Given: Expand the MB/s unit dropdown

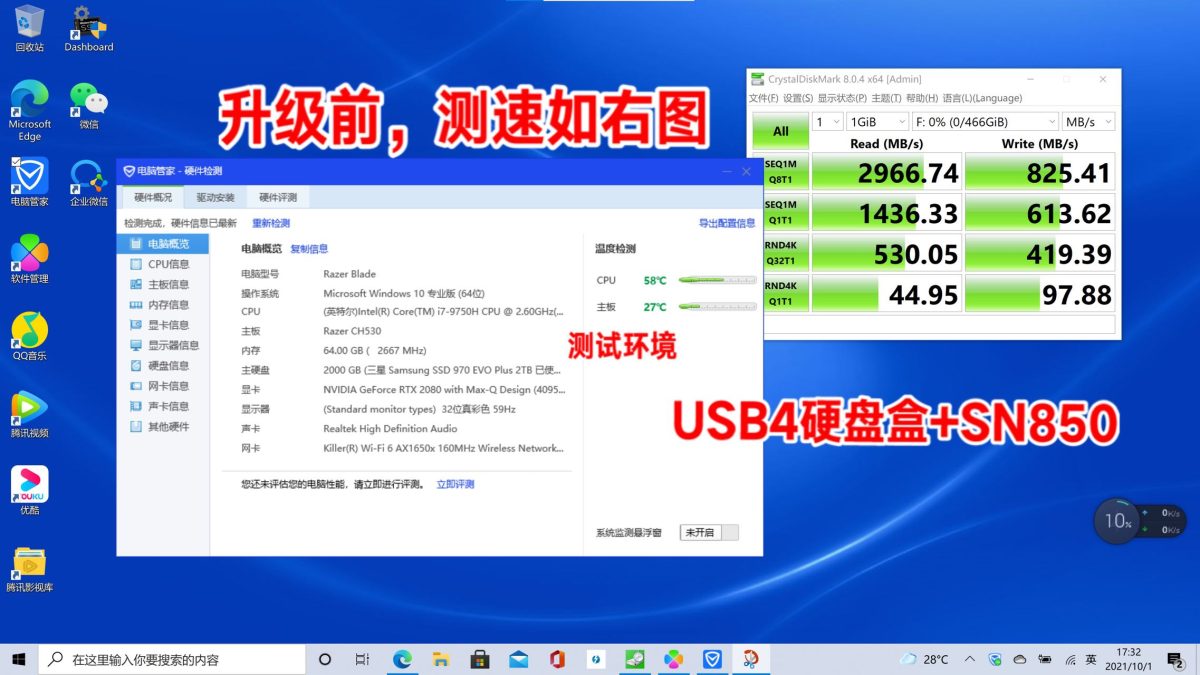Looking at the screenshot, I should 1088,122.
